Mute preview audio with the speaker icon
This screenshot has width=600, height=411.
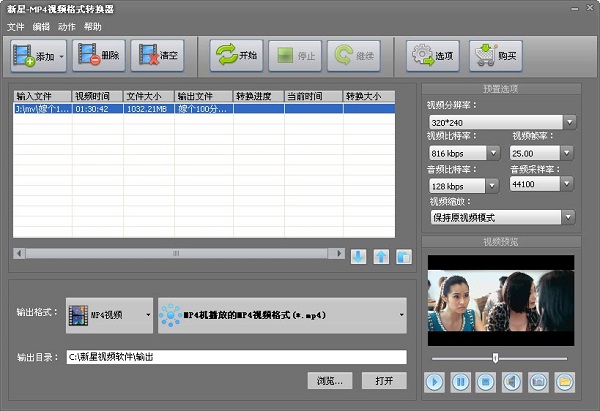click(512, 382)
